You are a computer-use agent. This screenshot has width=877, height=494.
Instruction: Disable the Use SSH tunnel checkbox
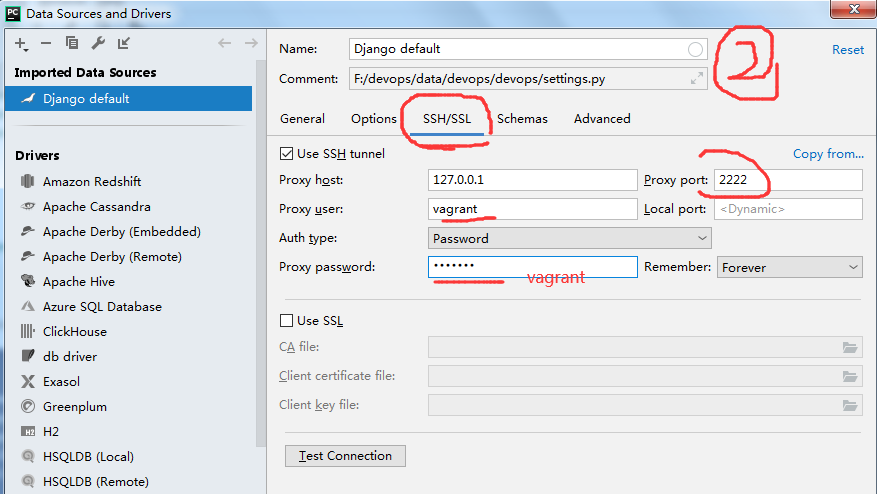(287, 154)
